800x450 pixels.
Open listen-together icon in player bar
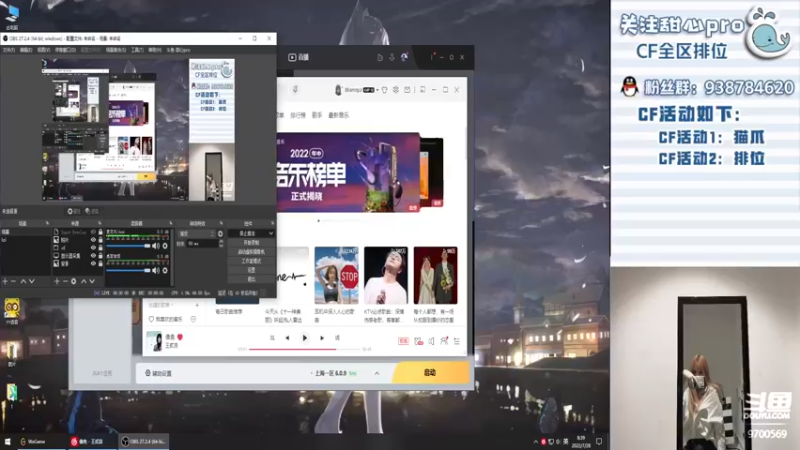(444, 341)
